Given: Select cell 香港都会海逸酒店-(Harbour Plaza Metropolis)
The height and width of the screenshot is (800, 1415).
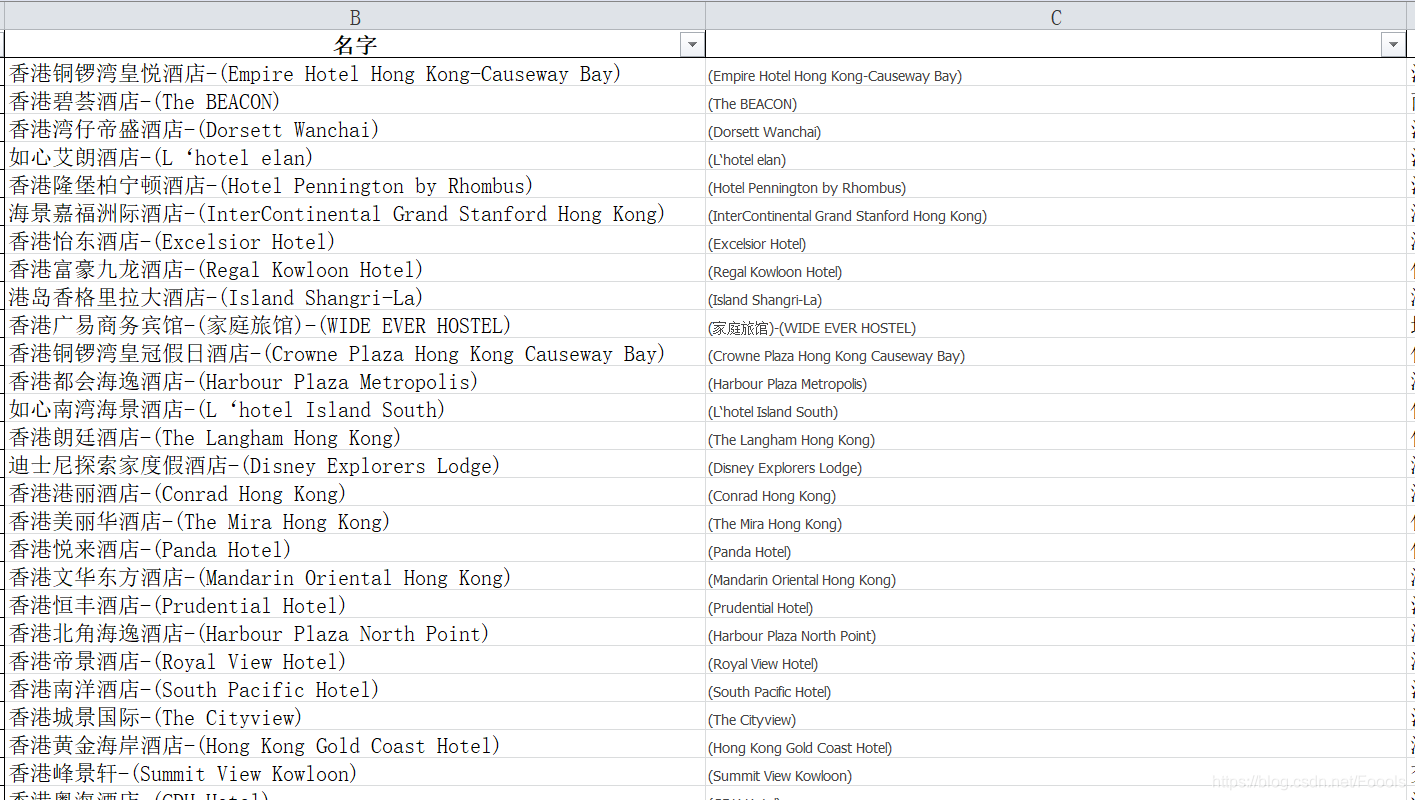Looking at the screenshot, I should (x=355, y=381).
